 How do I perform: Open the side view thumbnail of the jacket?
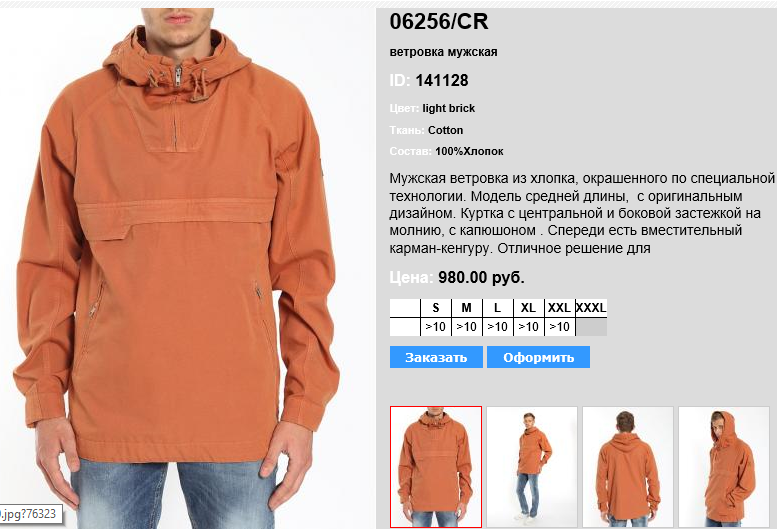point(532,467)
